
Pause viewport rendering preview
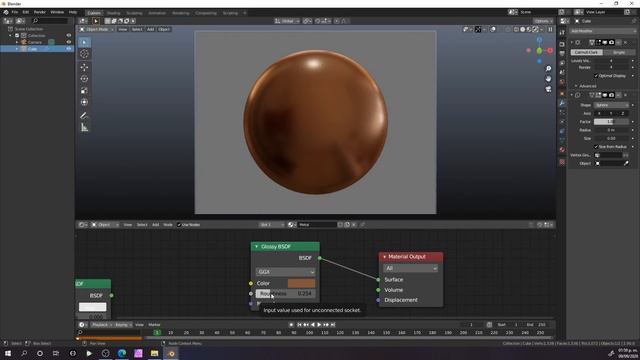point(550,29)
